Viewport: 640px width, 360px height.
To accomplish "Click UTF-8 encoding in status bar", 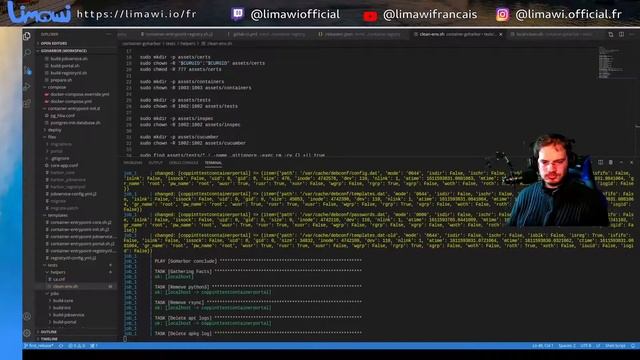I will pyautogui.click(x=586, y=346).
